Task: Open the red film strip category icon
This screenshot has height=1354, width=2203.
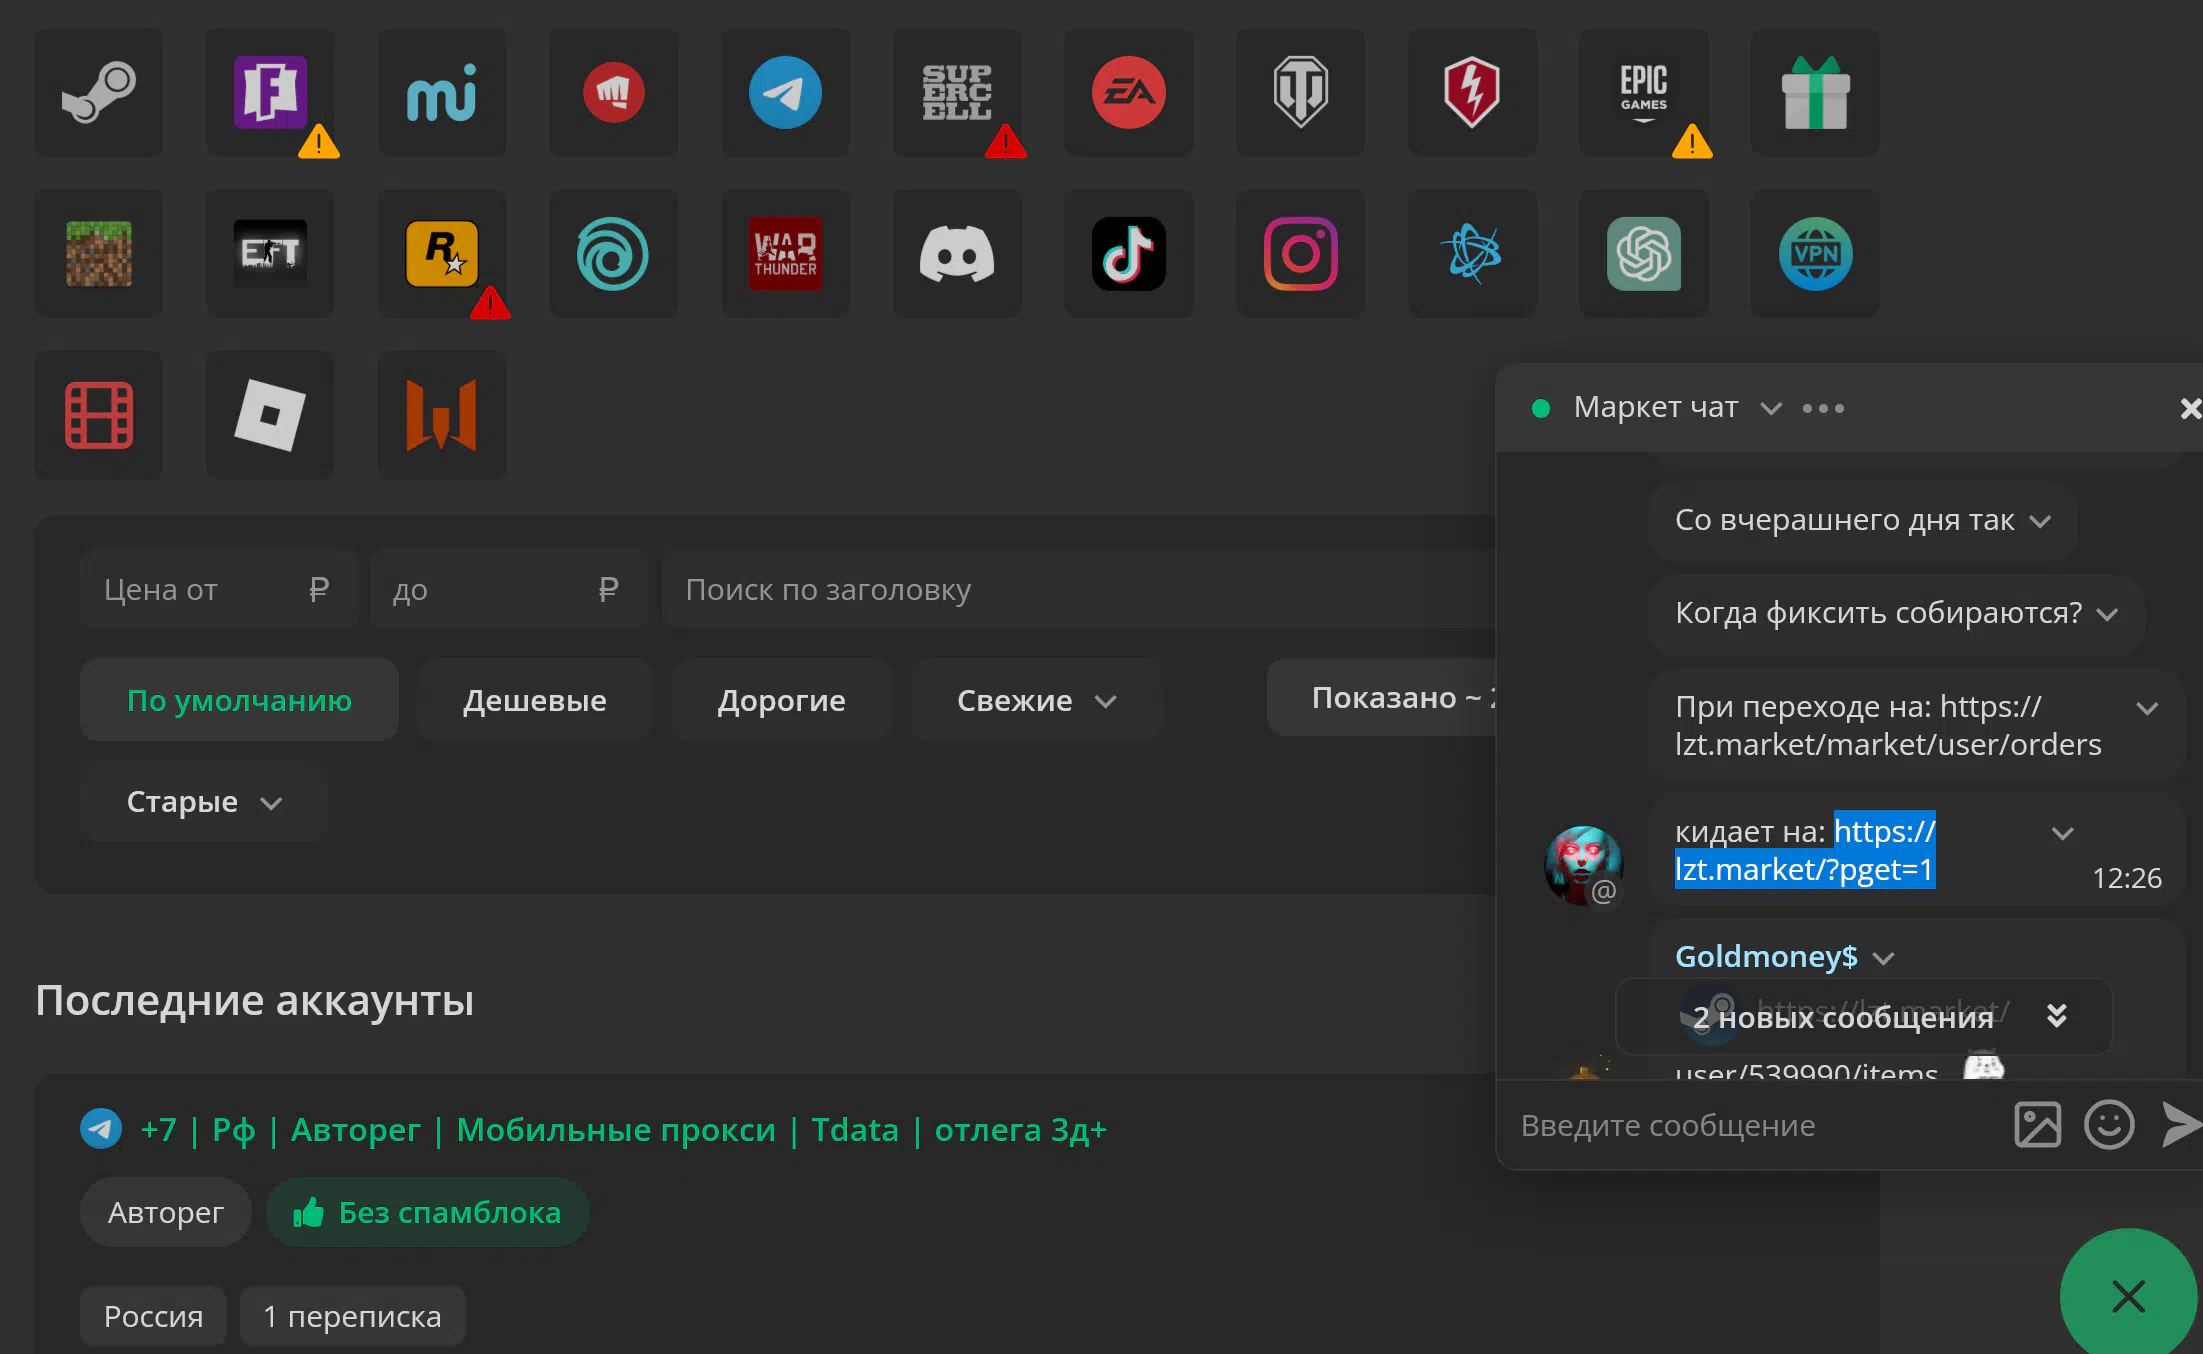Action: tap(98, 415)
